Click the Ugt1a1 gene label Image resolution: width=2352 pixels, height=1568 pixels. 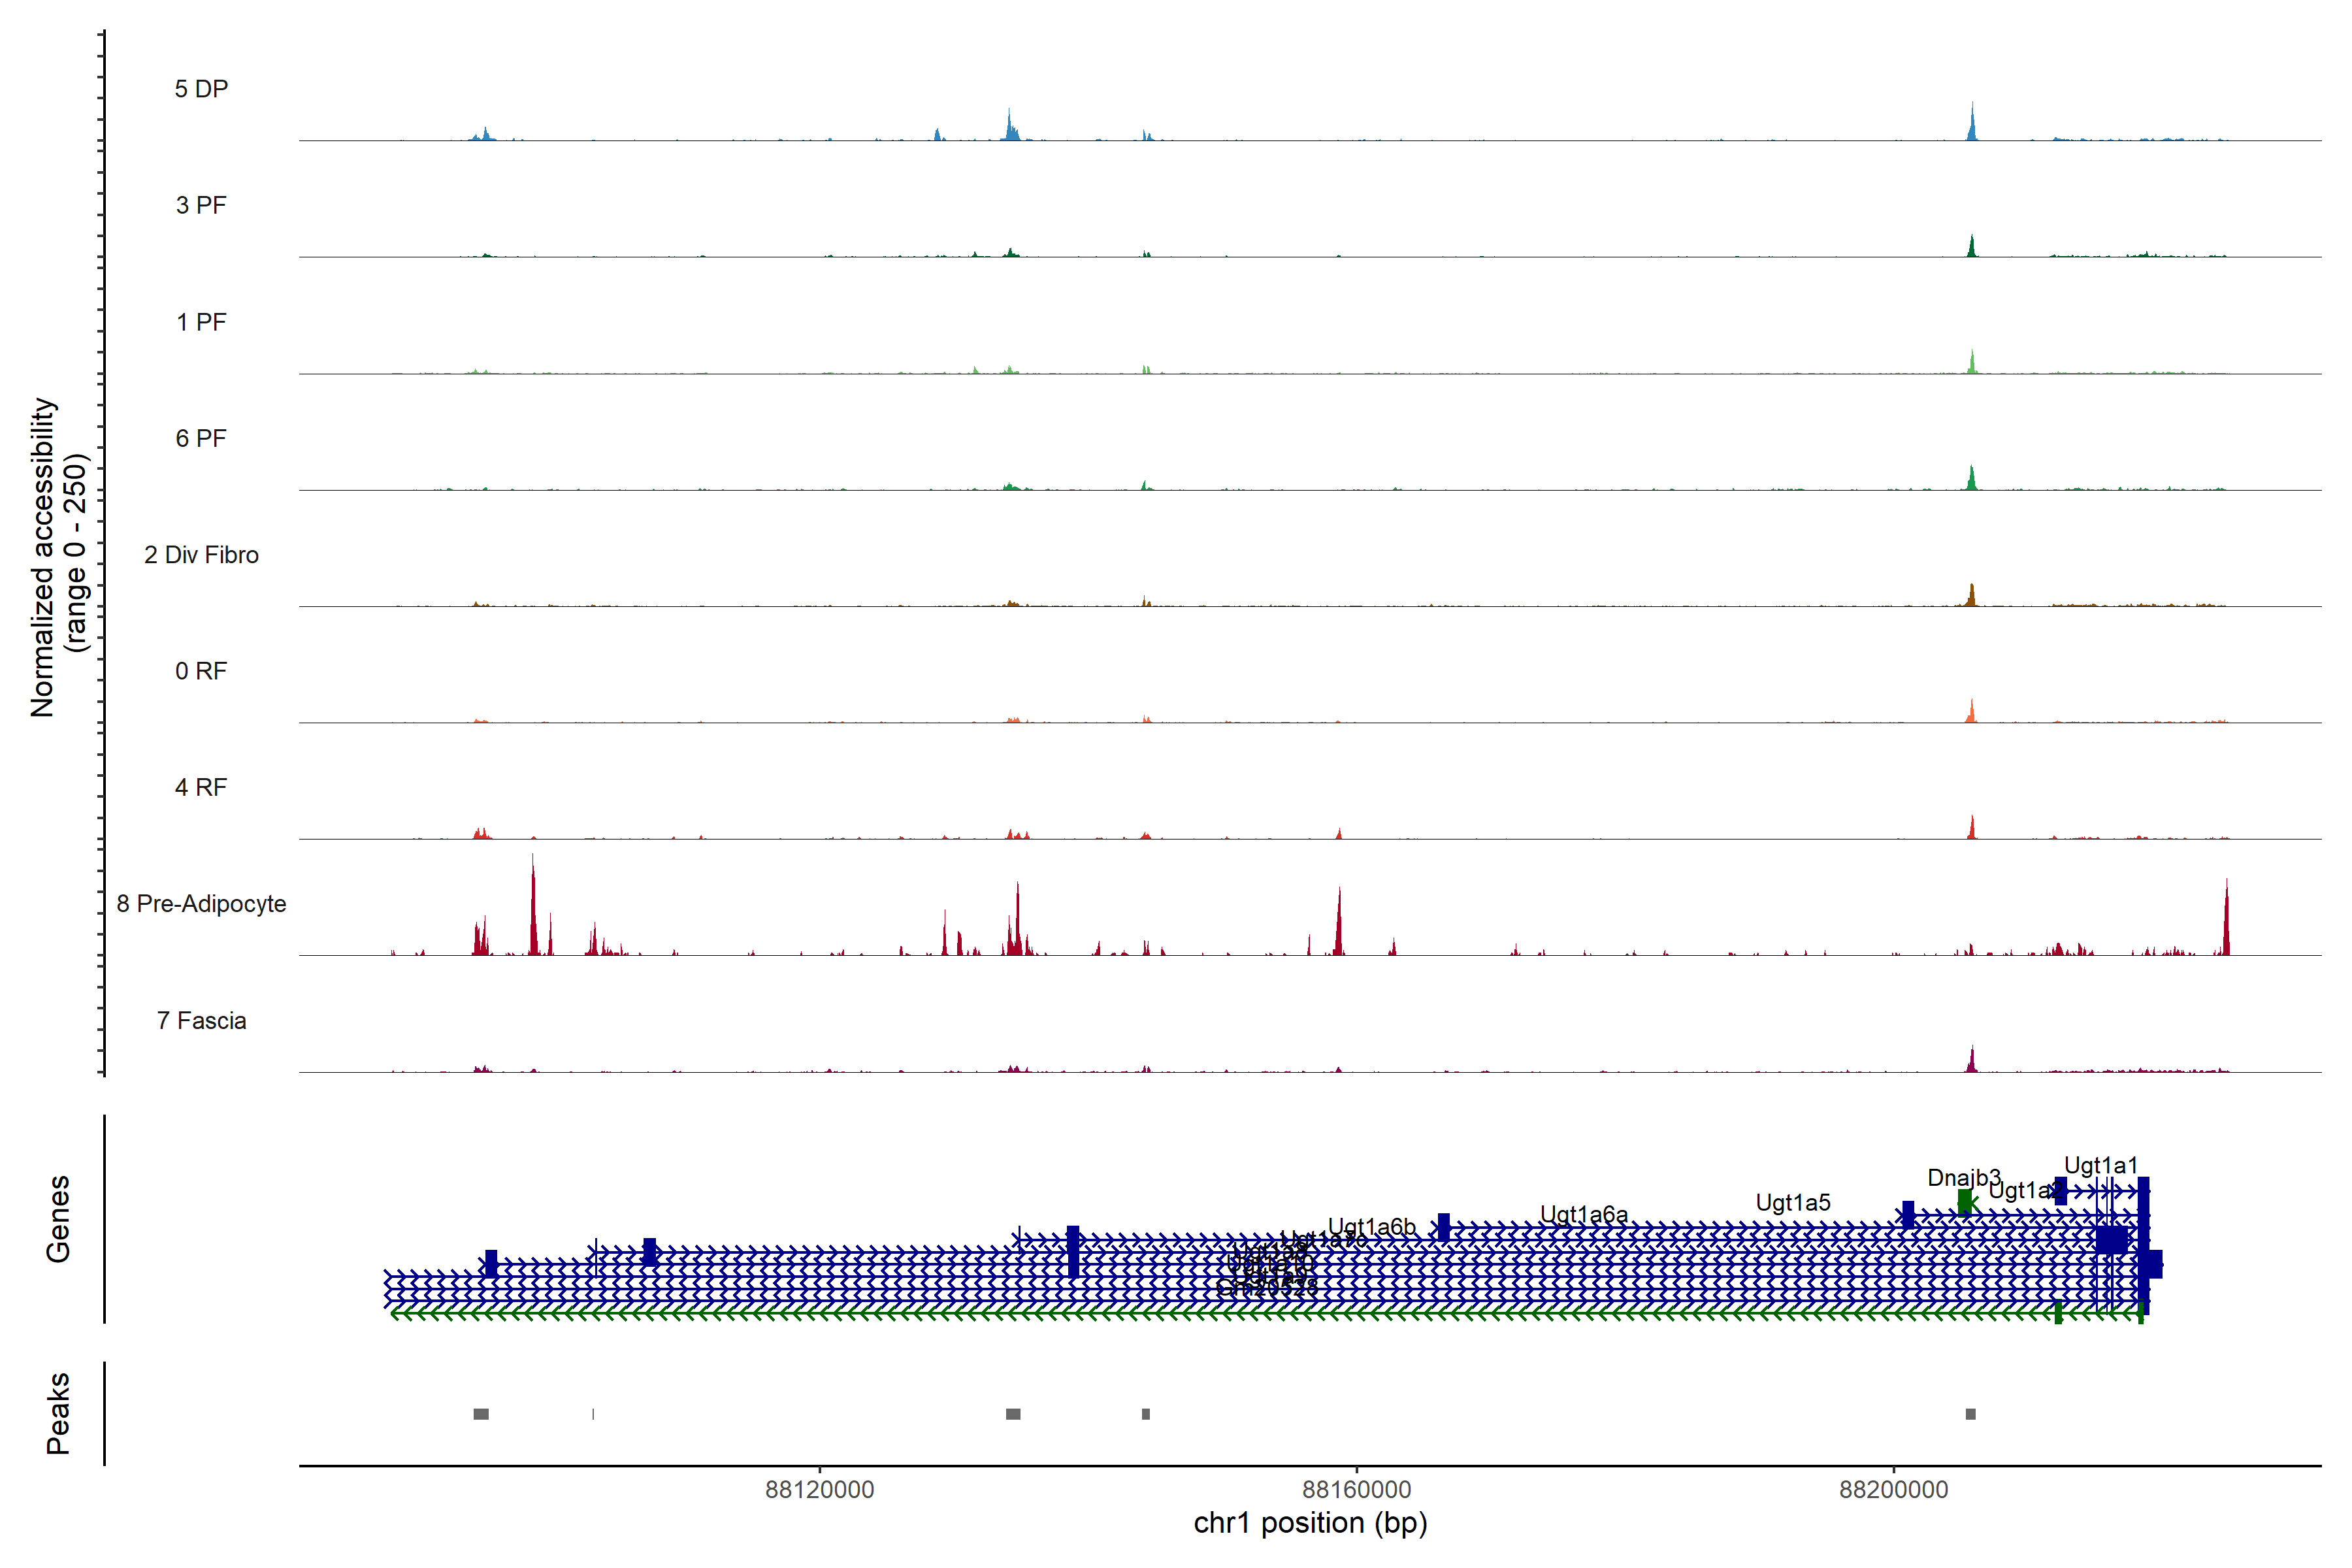pyautogui.click(x=2101, y=1165)
